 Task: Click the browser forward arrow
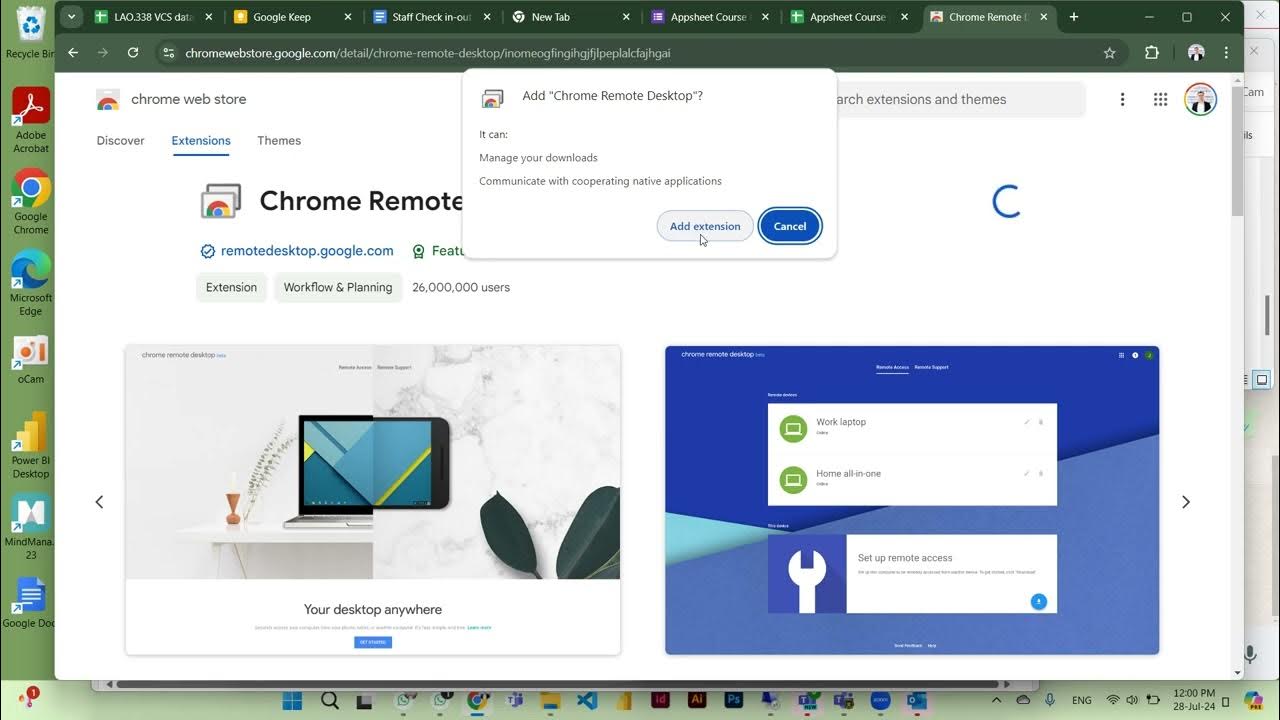pyautogui.click(x=103, y=53)
